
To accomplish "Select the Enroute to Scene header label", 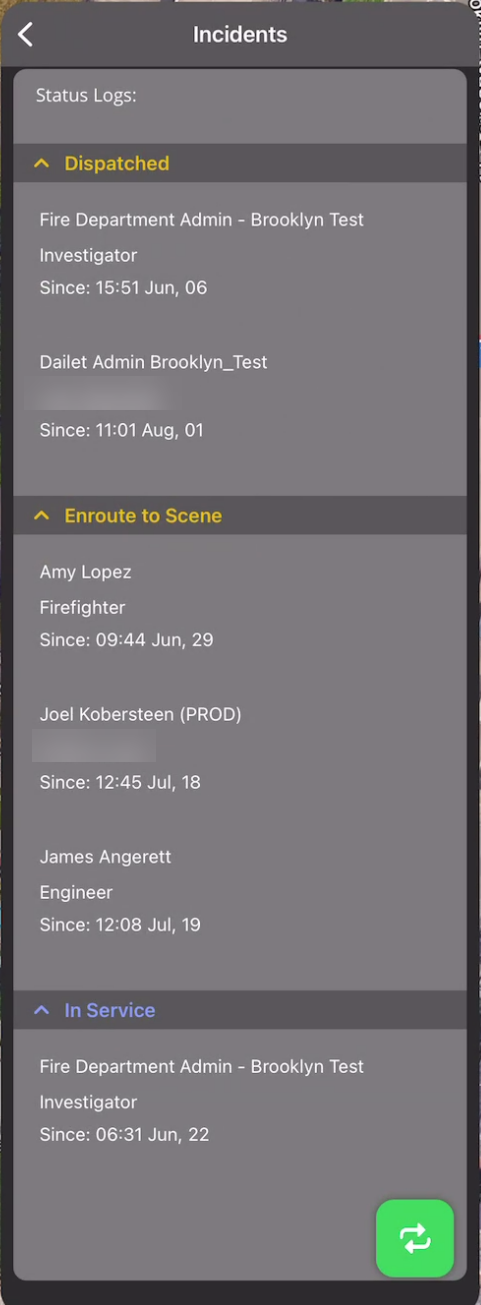I will click(x=143, y=516).
